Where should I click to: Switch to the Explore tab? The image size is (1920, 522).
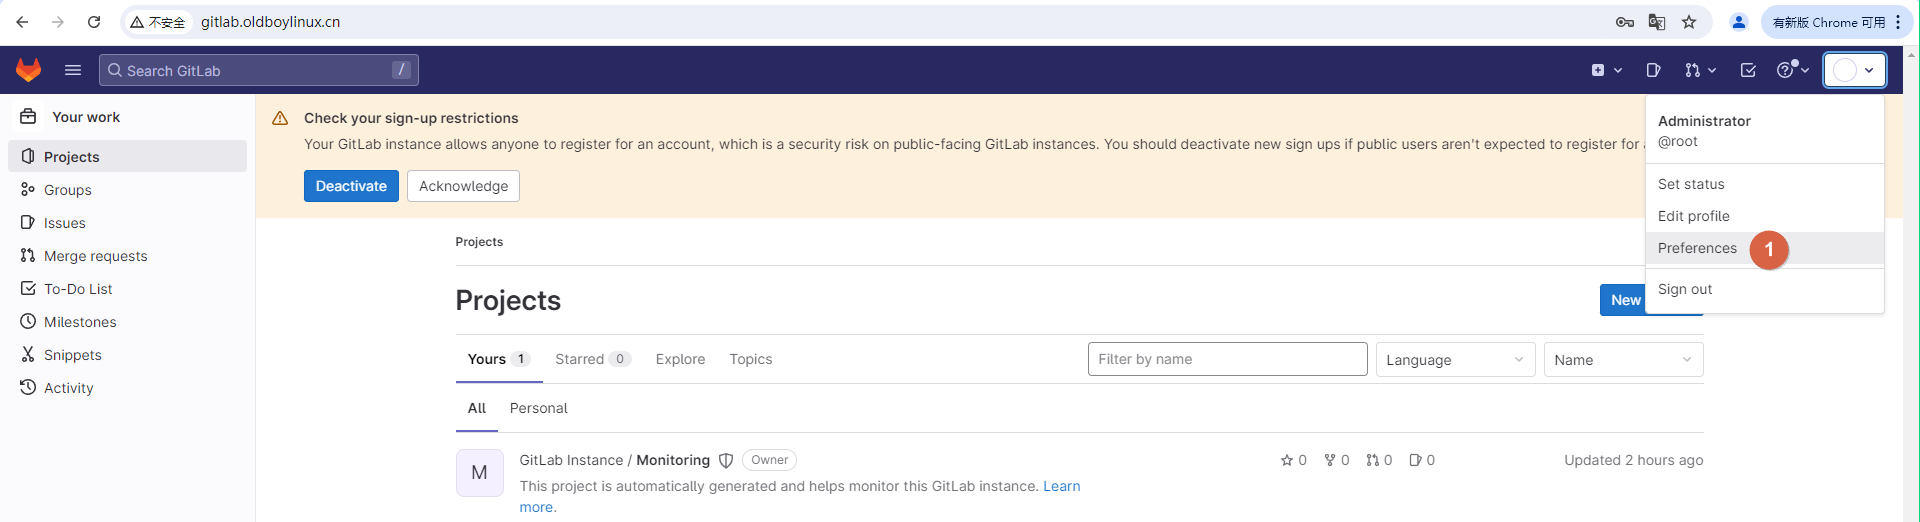click(x=680, y=359)
